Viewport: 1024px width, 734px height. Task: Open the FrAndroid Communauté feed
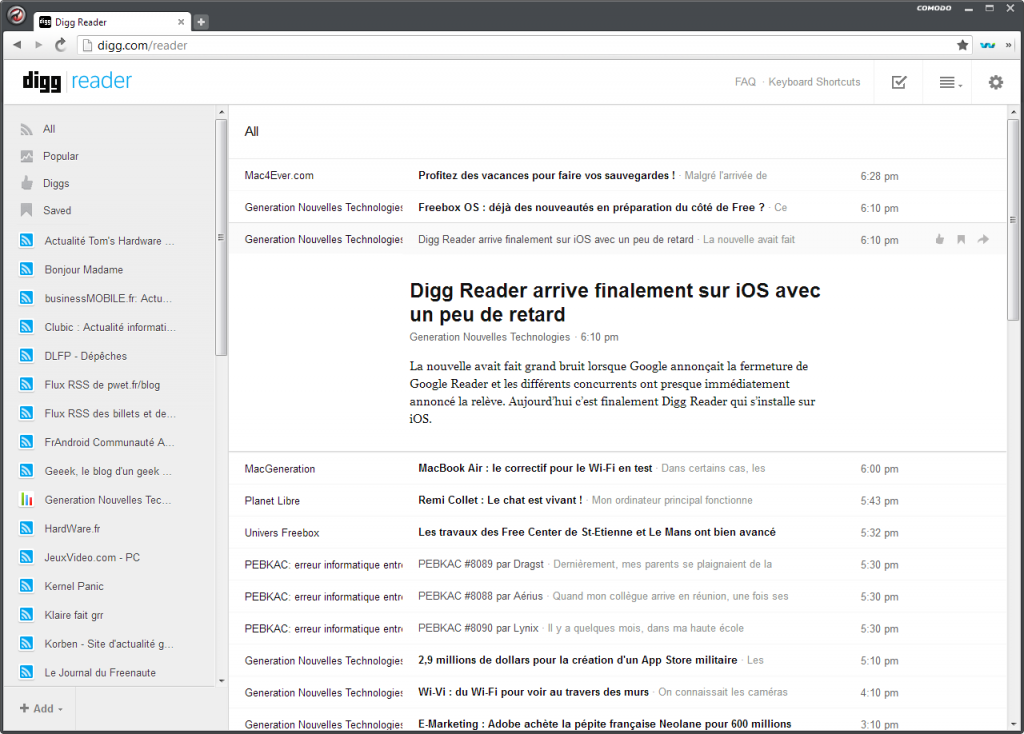[x=109, y=442]
